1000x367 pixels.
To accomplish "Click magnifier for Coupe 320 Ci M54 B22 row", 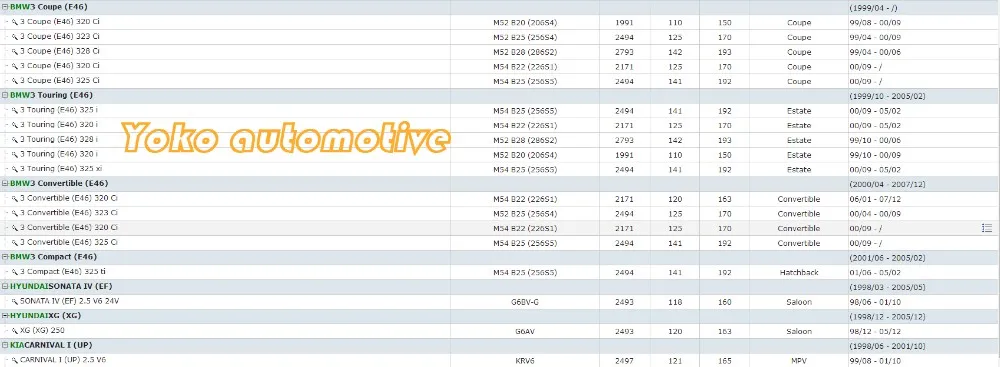I will pos(15,66).
